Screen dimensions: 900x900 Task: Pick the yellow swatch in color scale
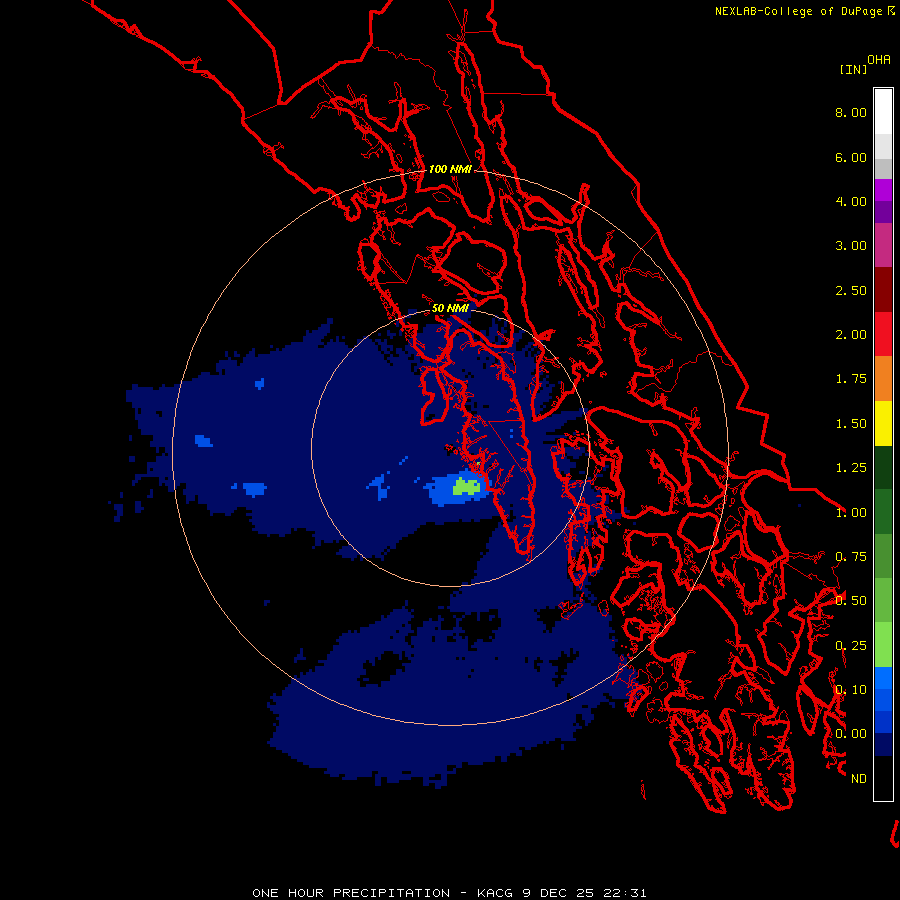click(x=883, y=424)
